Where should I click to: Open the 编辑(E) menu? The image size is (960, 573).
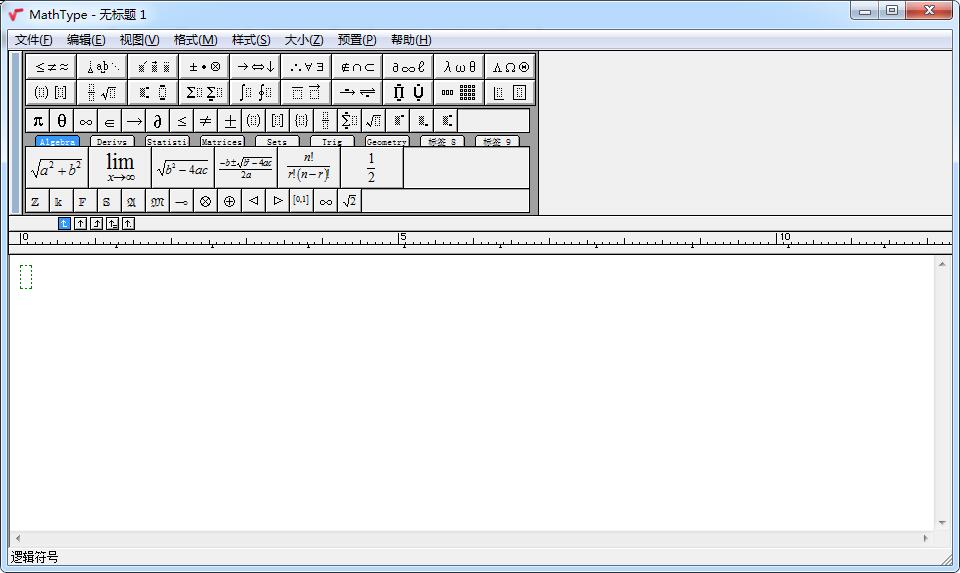86,40
